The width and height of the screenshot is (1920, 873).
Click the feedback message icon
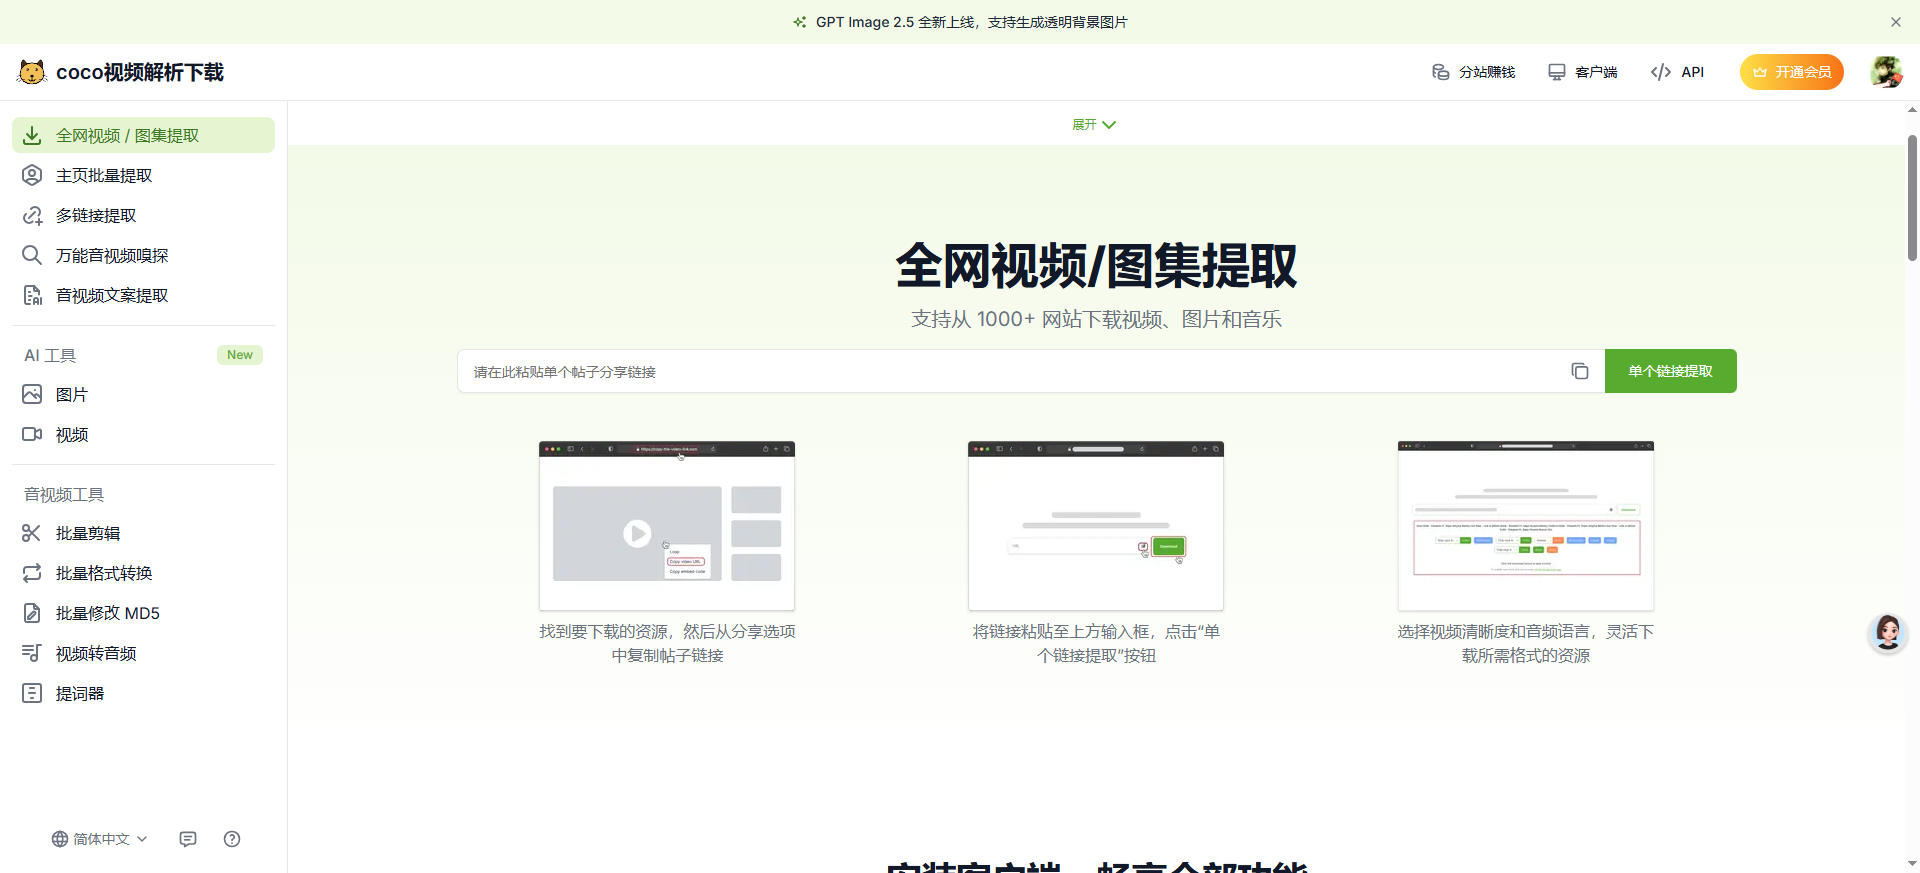[188, 839]
